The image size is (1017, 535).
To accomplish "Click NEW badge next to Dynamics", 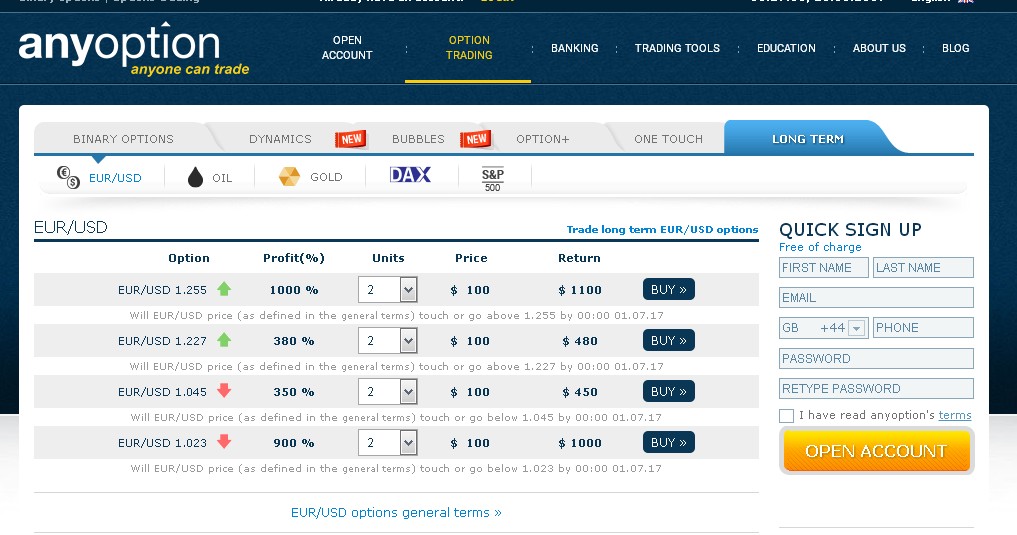I will [350, 139].
